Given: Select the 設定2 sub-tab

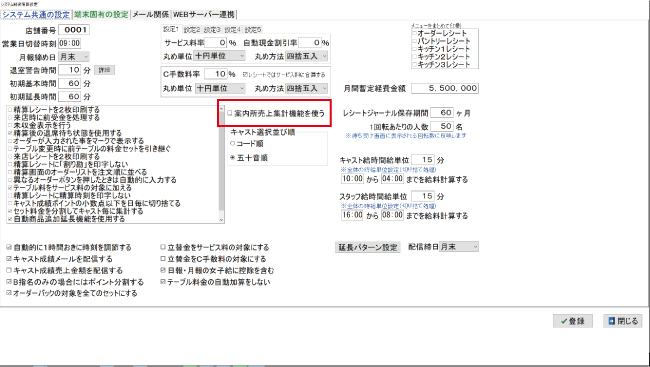Looking at the screenshot, I should coord(192,30).
